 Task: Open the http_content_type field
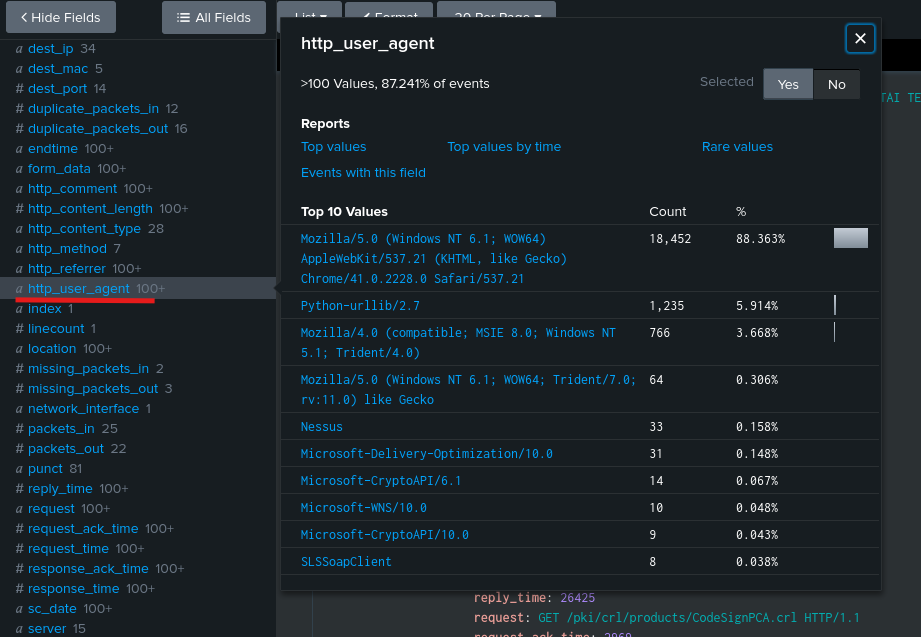click(x=85, y=229)
